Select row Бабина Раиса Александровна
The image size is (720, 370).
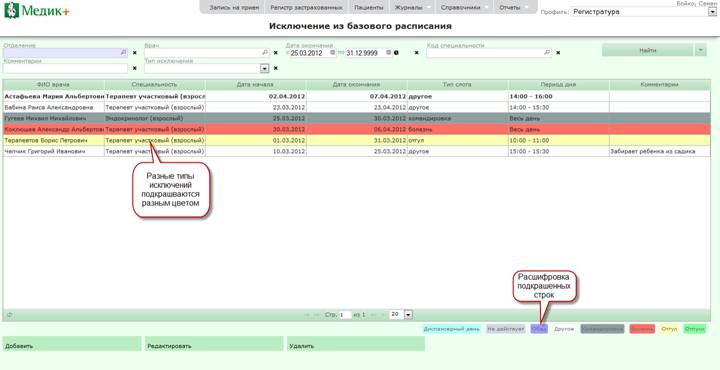[x=357, y=107]
